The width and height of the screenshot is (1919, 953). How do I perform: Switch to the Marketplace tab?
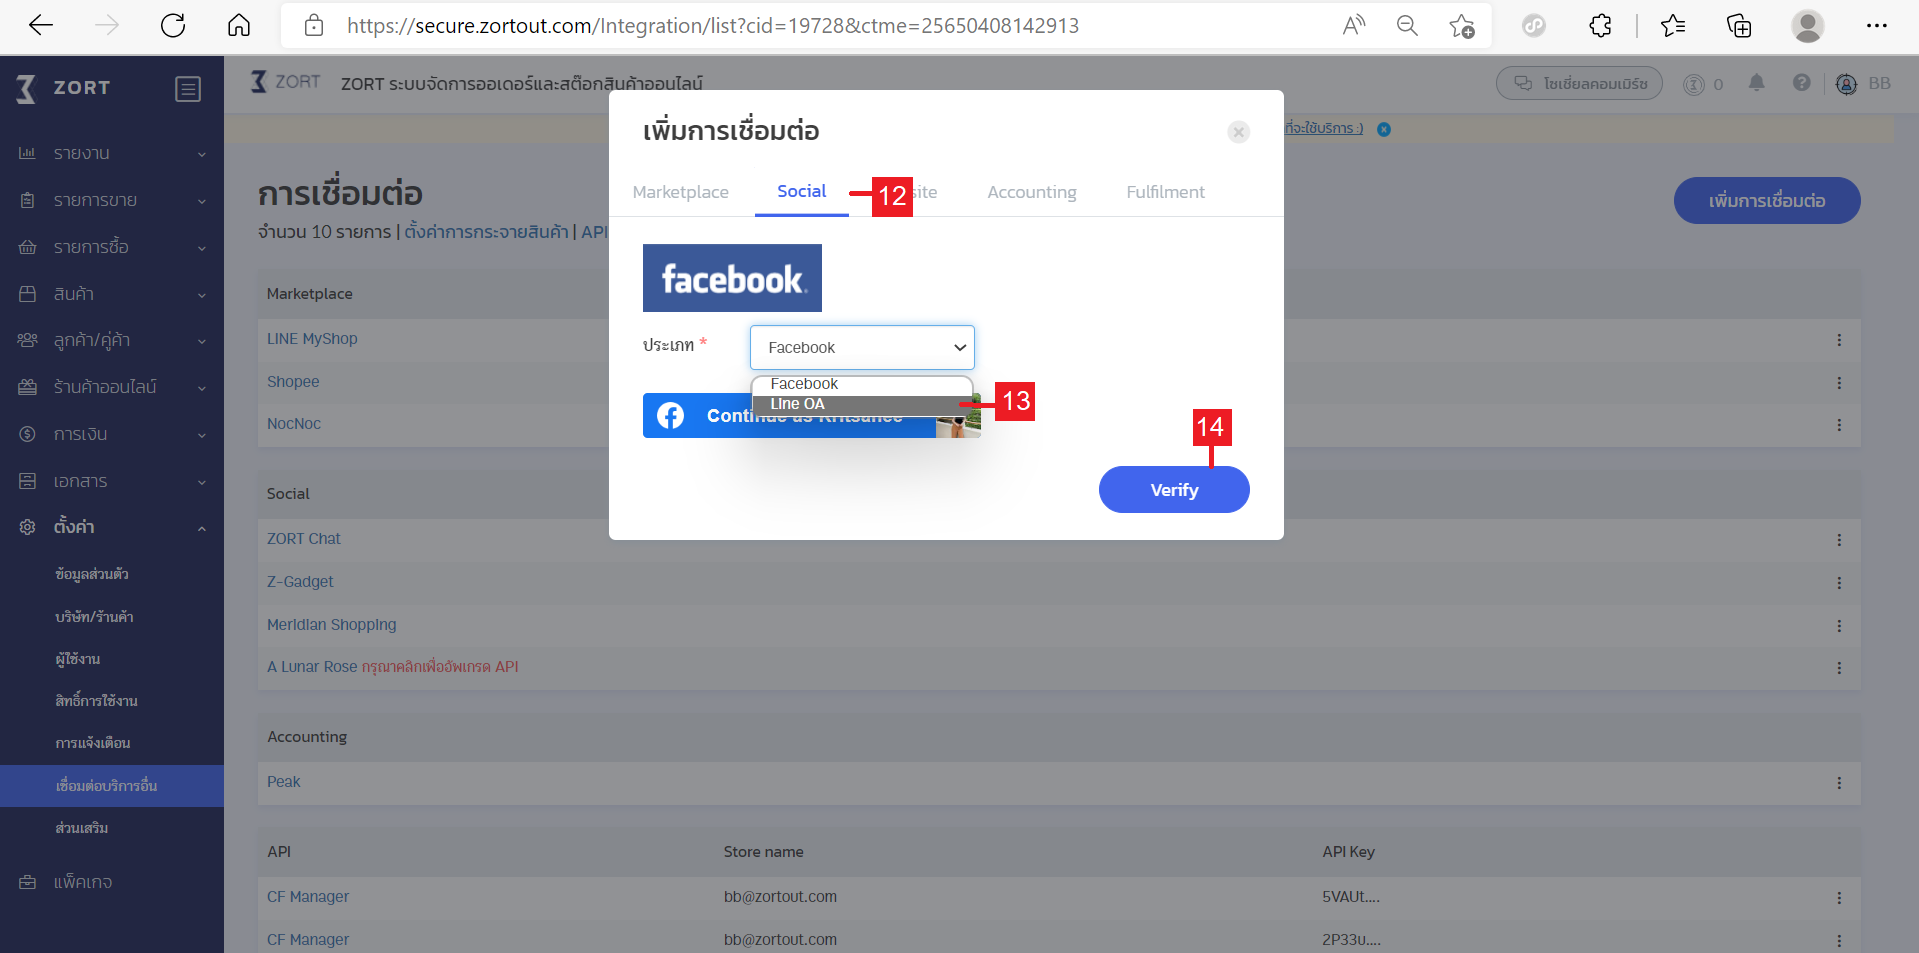tap(680, 192)
